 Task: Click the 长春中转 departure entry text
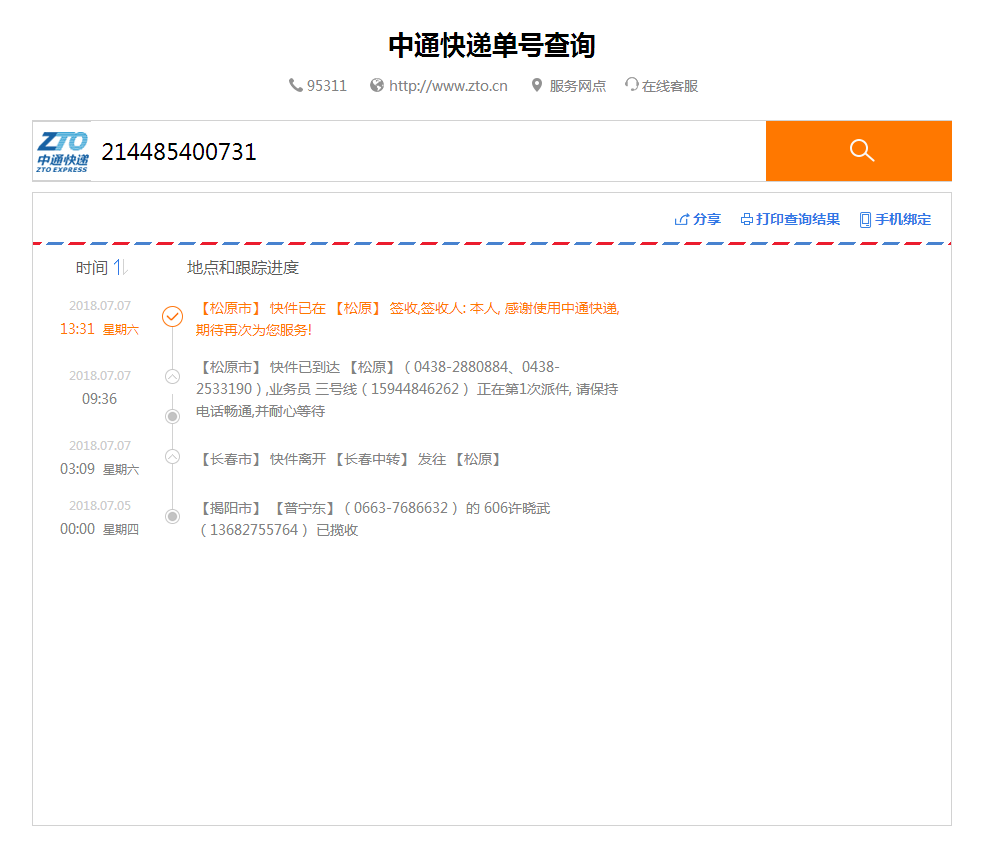tap(350, 459)
